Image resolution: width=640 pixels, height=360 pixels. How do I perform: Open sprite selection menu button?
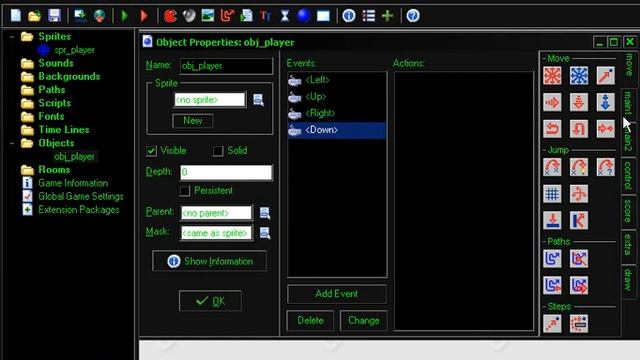(x=258, y=100)
